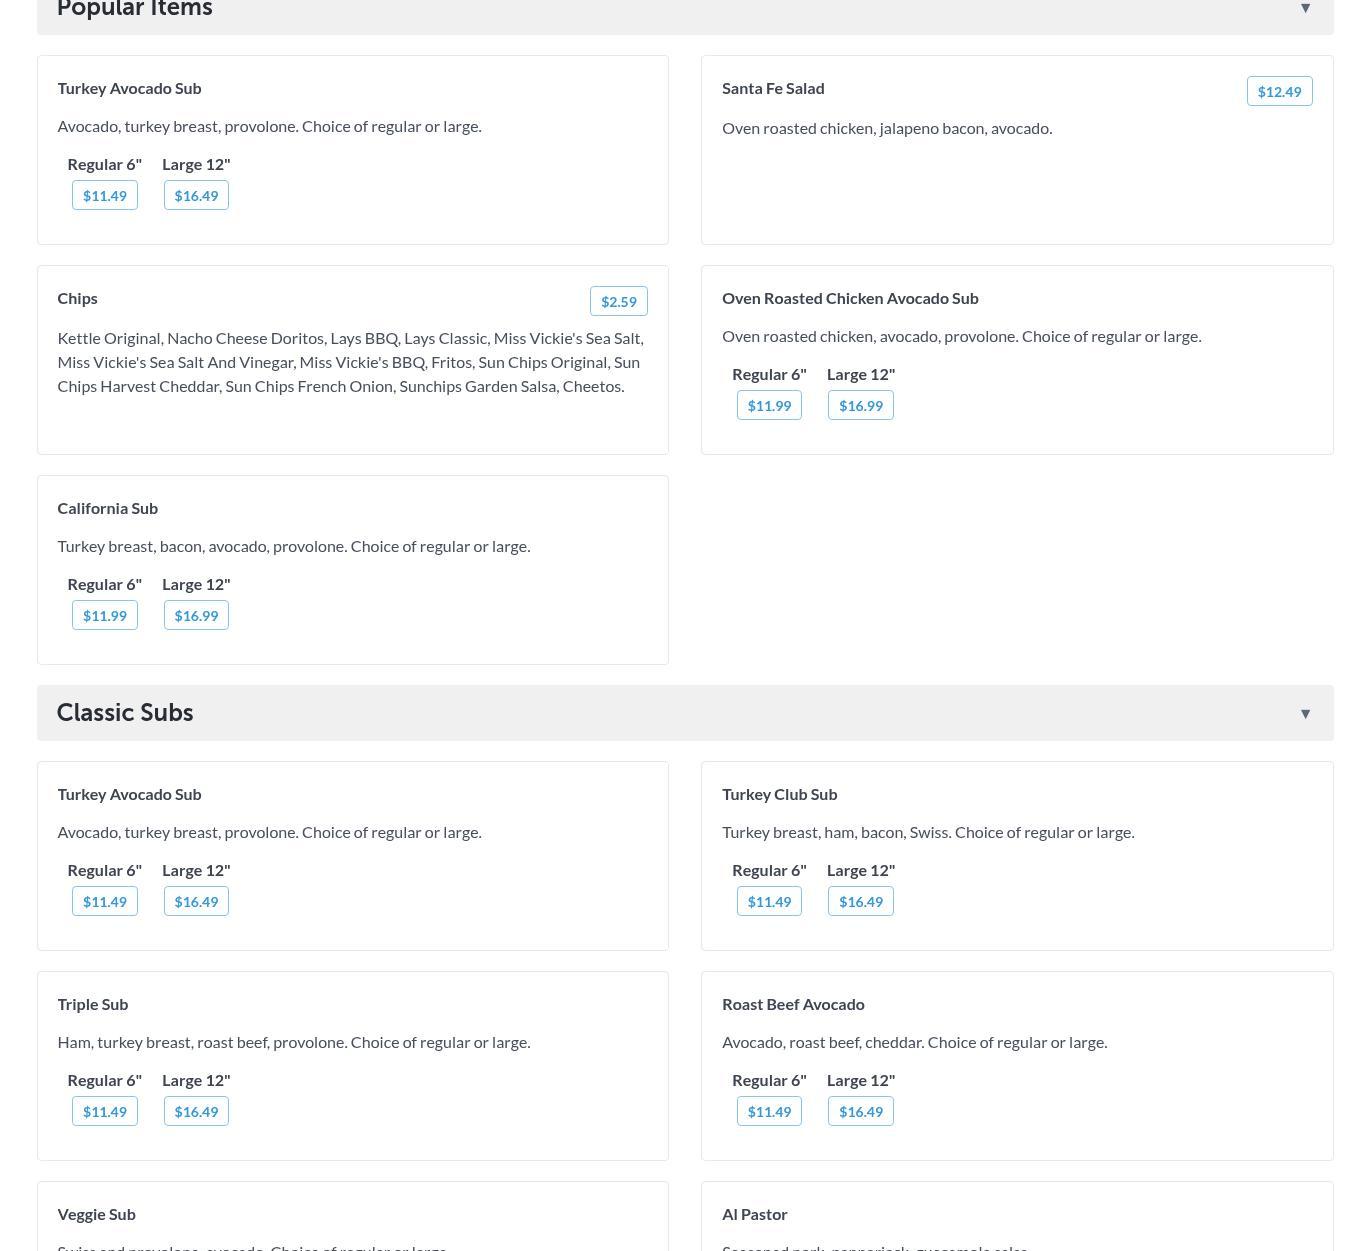Collapse Popular Items section using its arrow

[x=1305, y=8]
